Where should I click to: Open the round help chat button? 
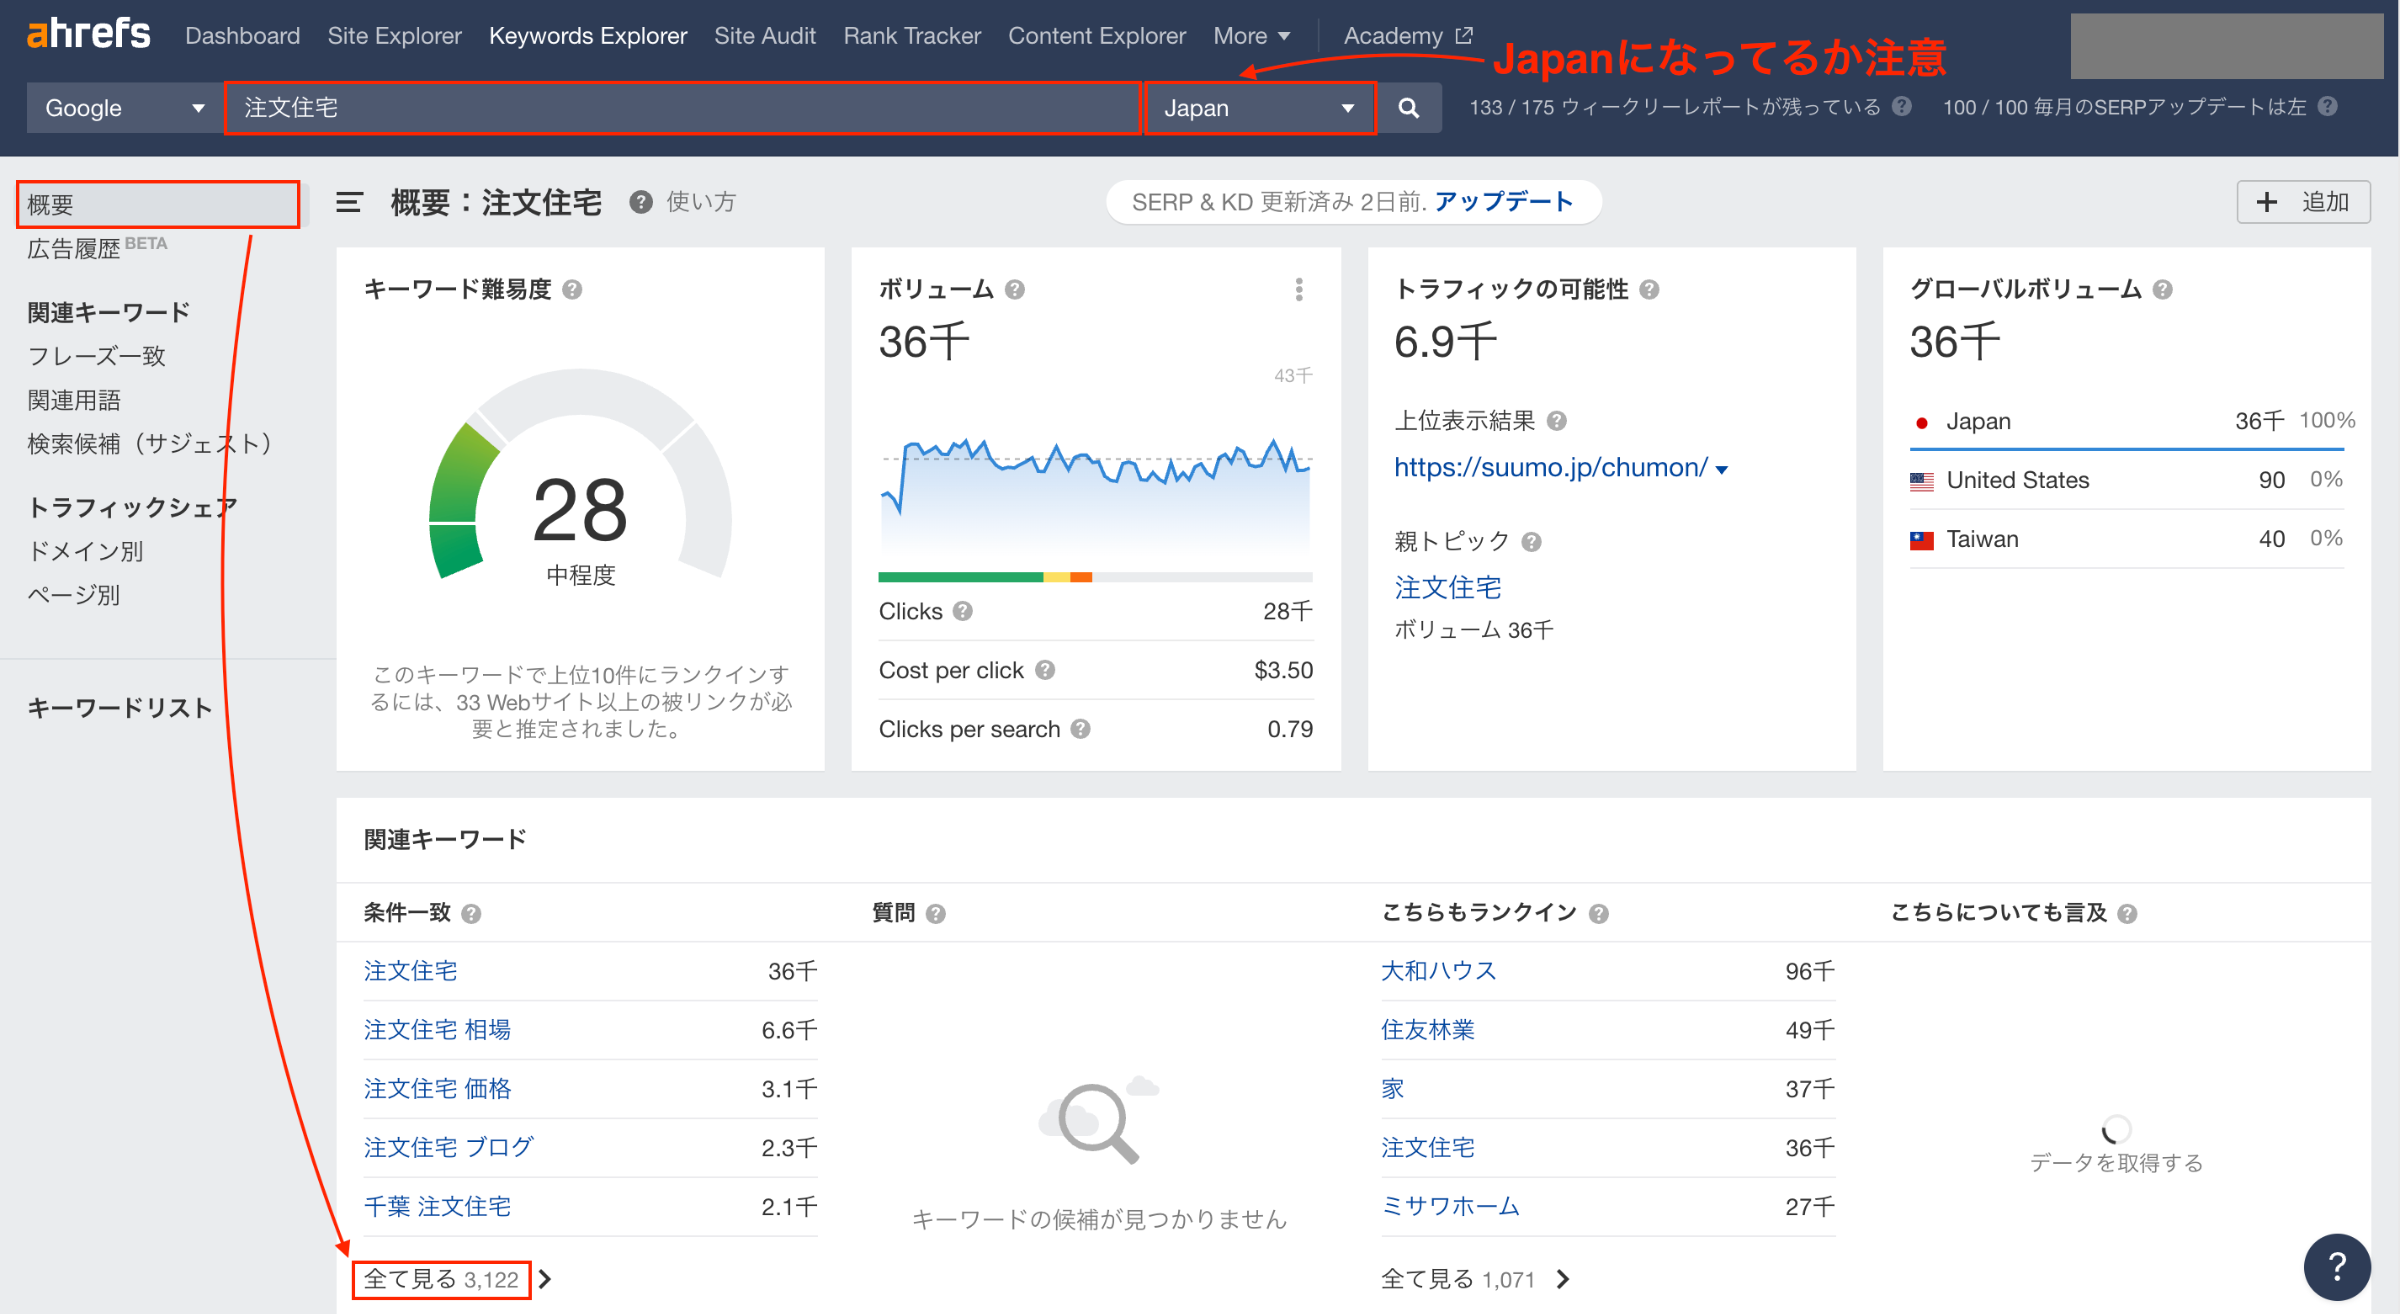(2337, 1267)
